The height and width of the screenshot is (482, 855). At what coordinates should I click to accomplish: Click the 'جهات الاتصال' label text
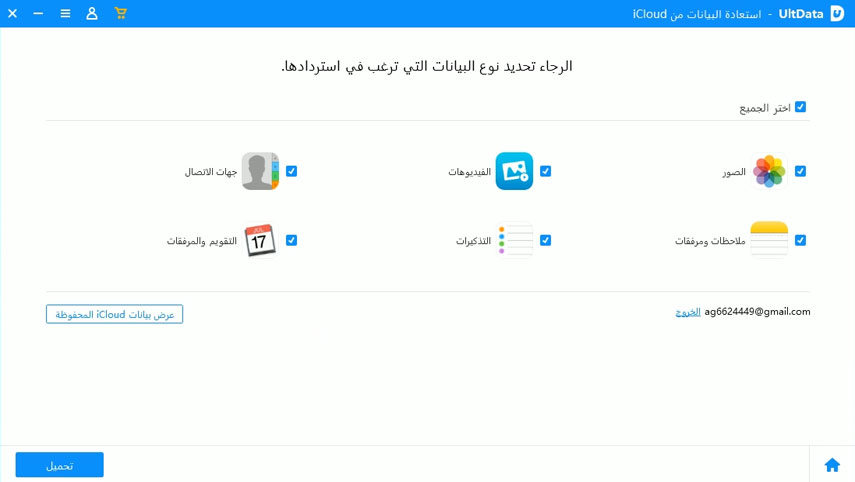tap(210, 172)
